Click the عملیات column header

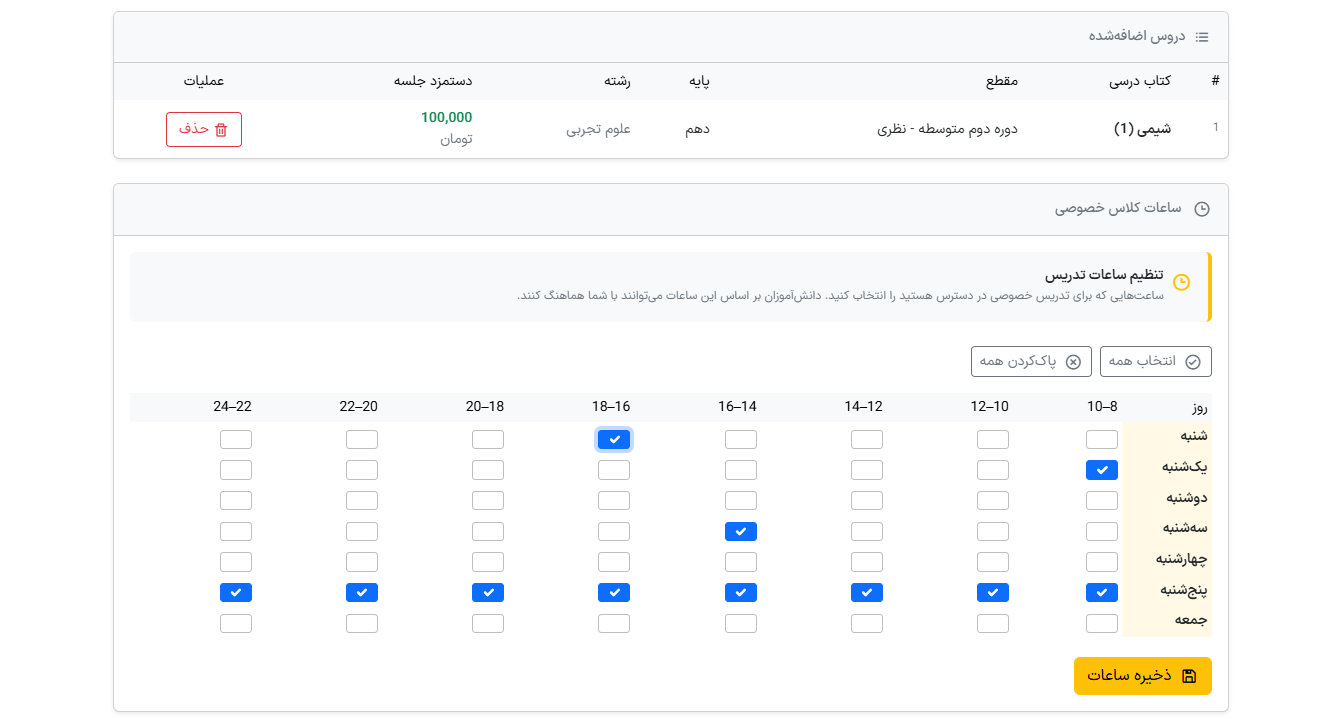(204, 81)
